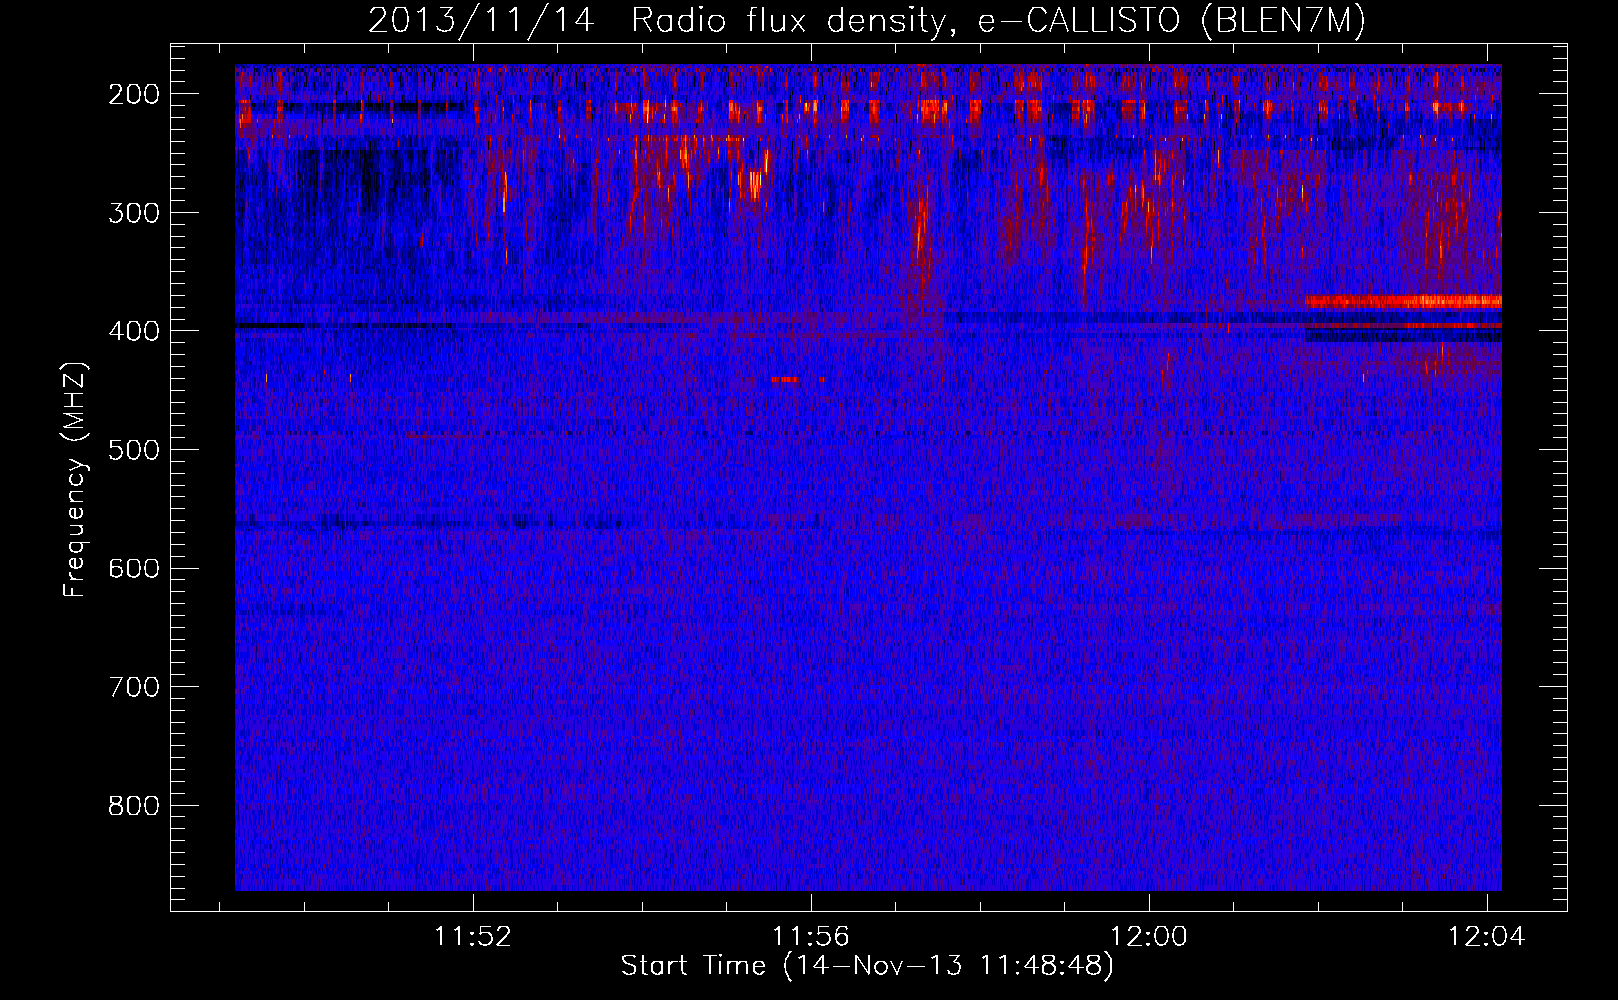
Task: Click the 11:52 time tick label
Action: [473, 936]
